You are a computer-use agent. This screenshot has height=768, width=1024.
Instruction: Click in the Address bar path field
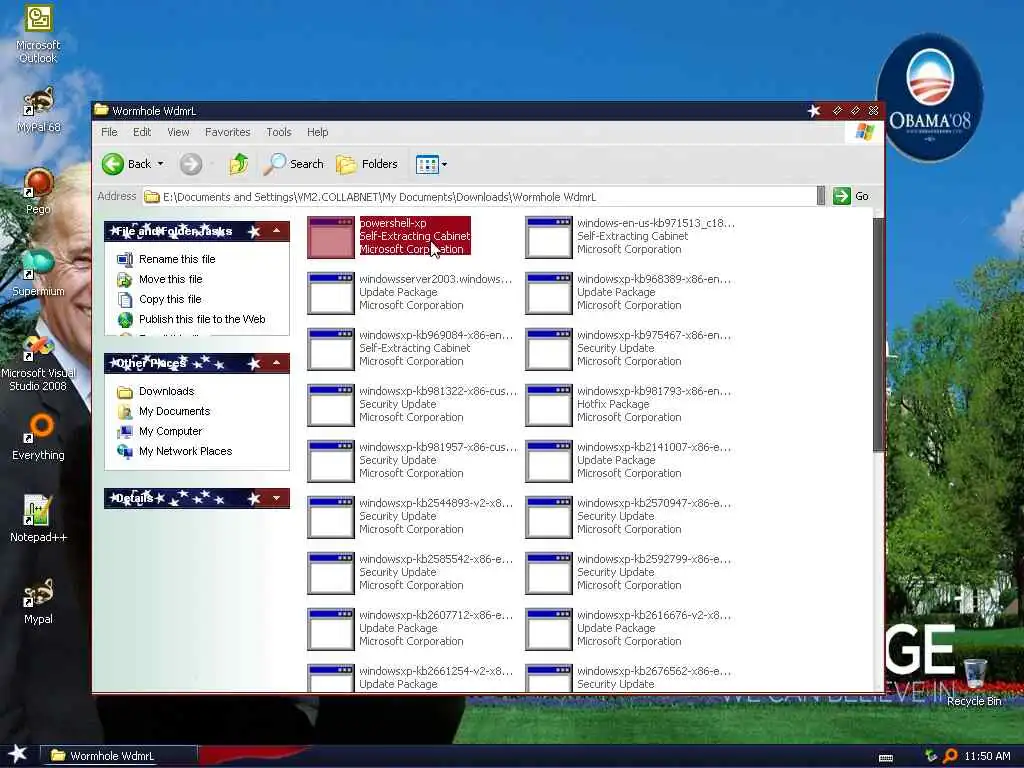[x=480, y=197]
